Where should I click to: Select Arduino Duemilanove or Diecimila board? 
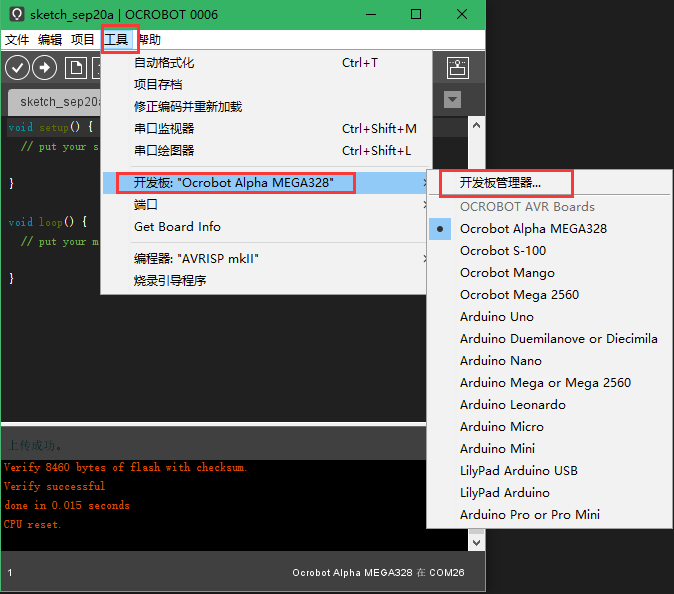(550, 339)
